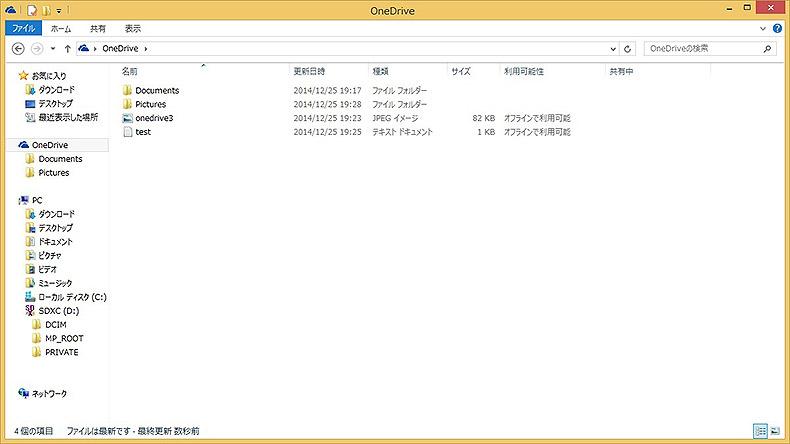
Task: Sort by the 更新日時 column header
Action: [x=309, y=72]
